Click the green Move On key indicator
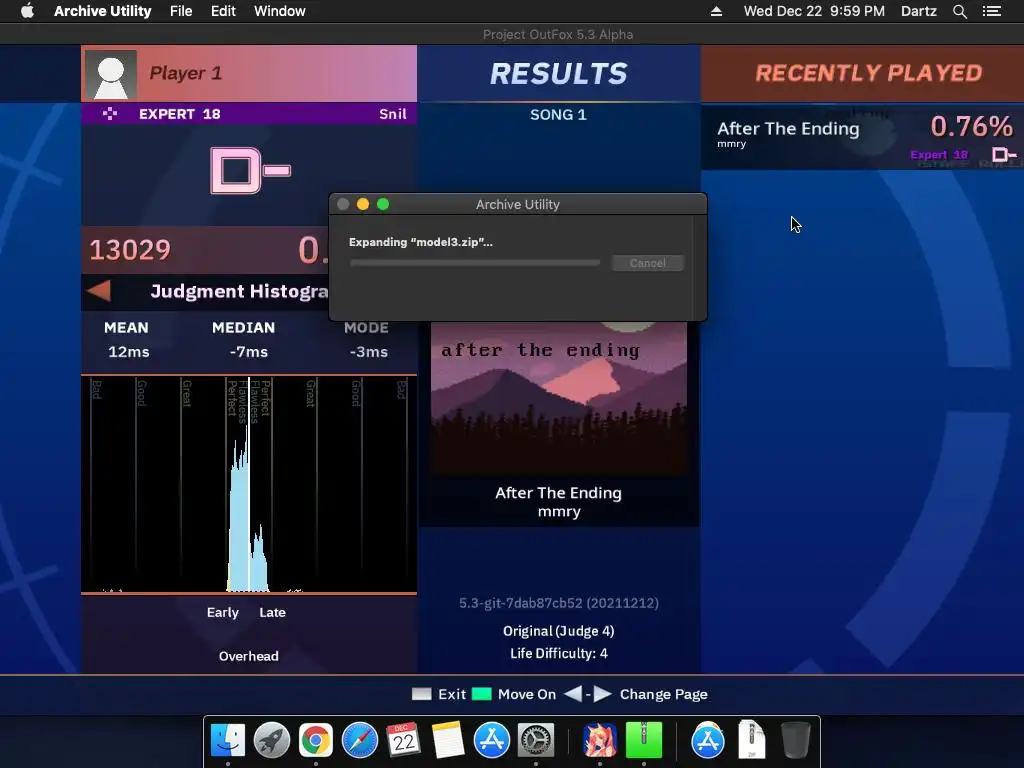The image size is (1024, 768). (x=481, y=694)
